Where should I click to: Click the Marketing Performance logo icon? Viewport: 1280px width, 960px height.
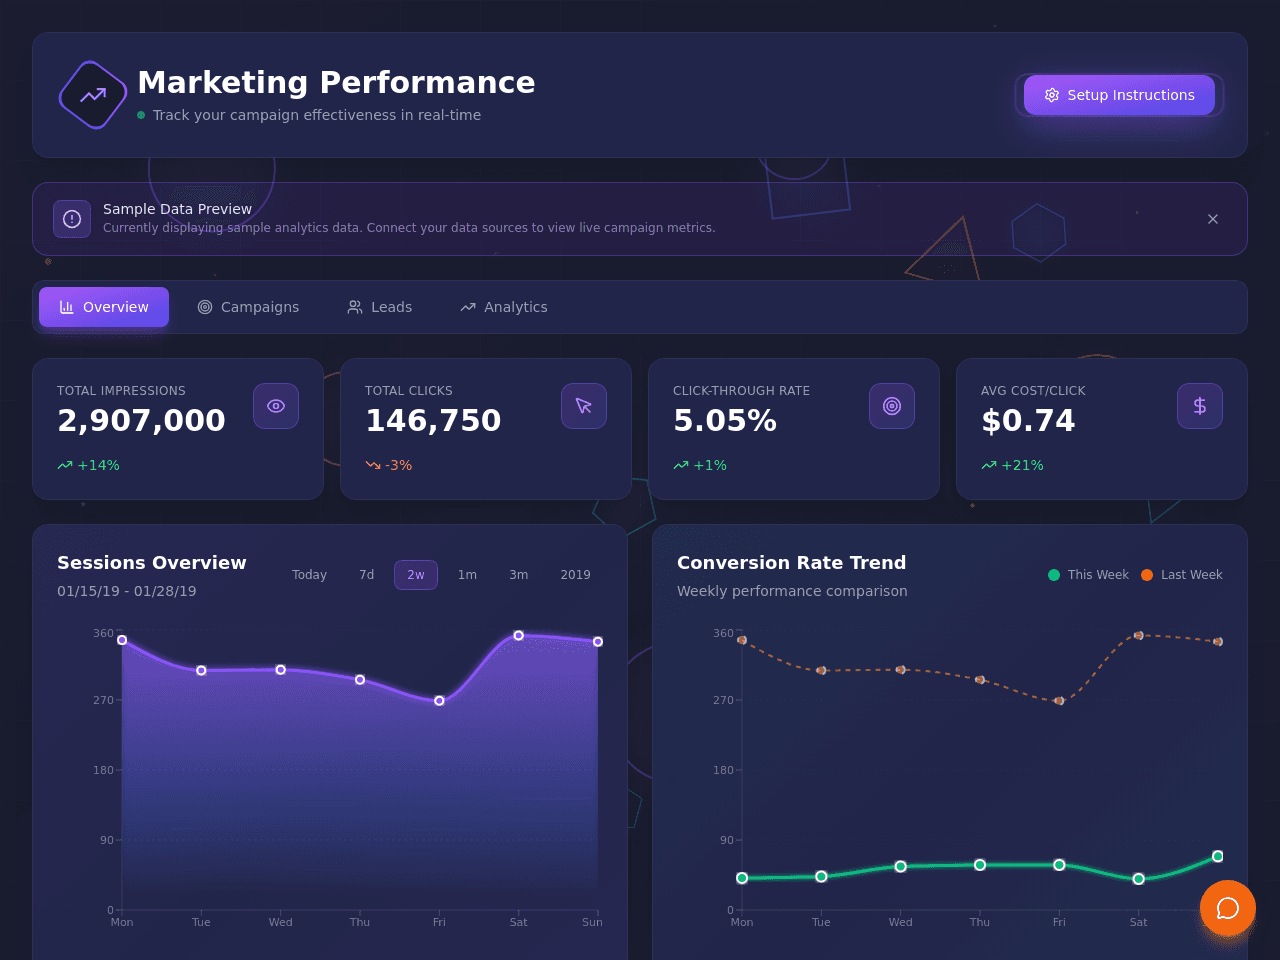point(93,95)
